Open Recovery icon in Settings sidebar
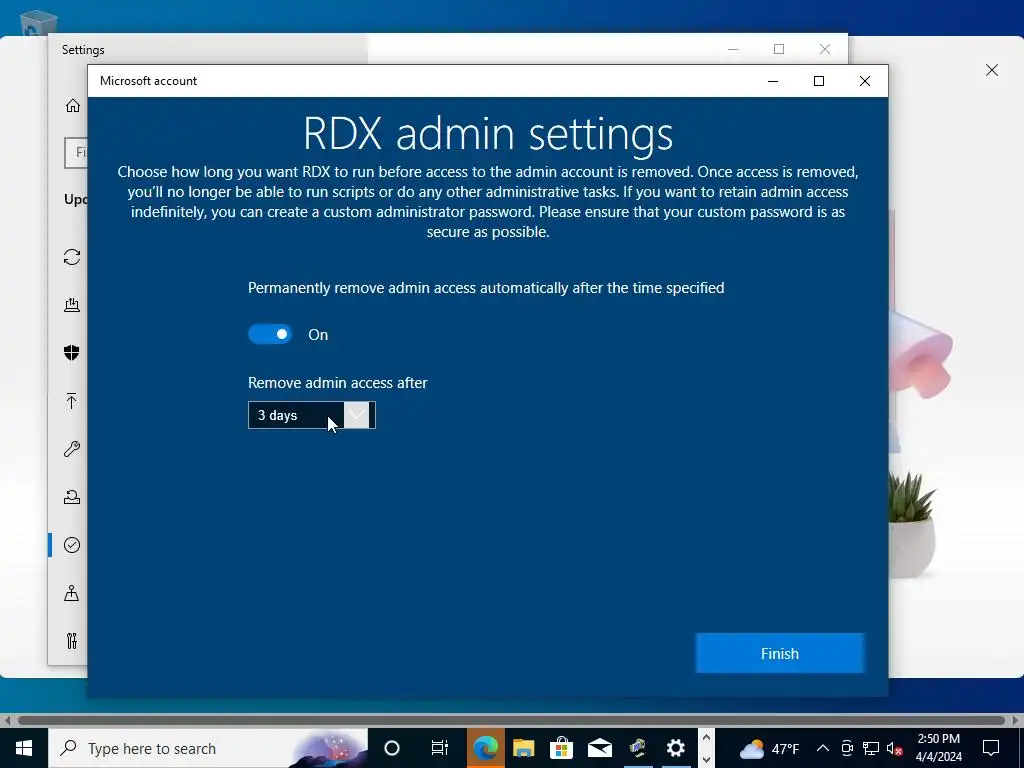 [72, 497]
